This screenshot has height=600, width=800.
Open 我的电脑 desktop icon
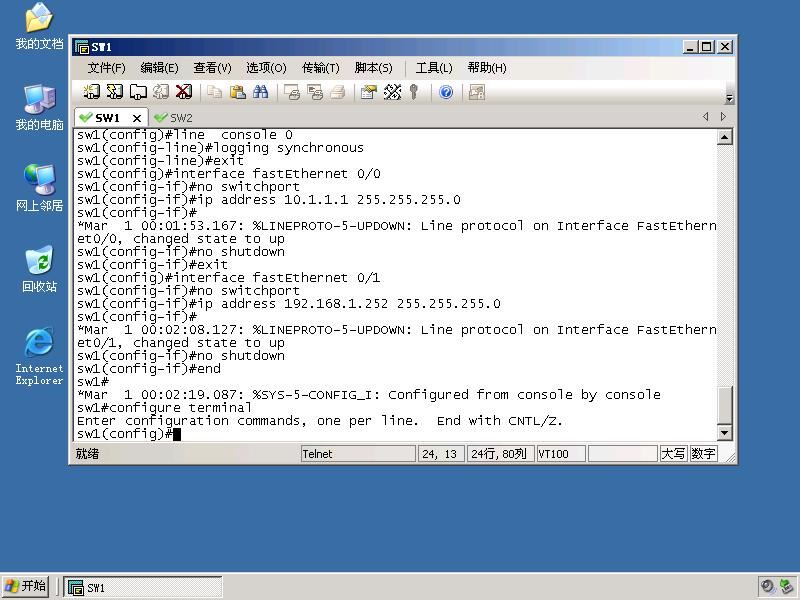pos(39,107)
